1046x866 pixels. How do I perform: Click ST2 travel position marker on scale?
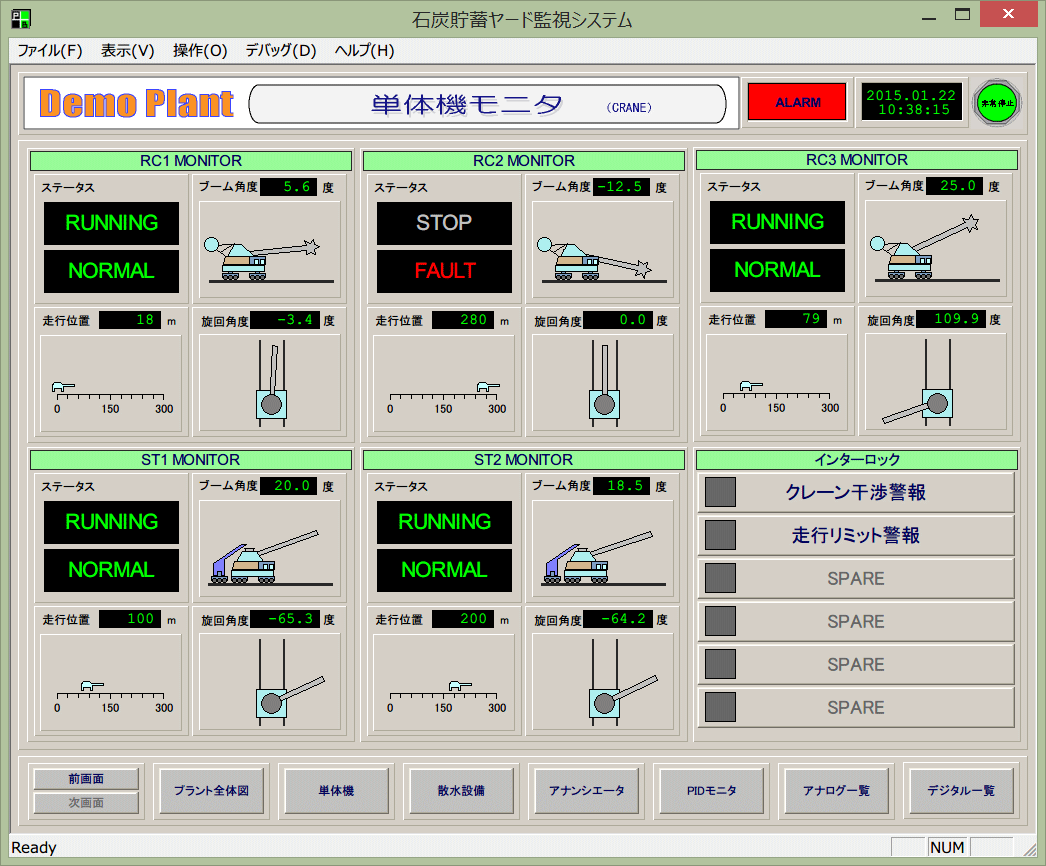(460, 686)
